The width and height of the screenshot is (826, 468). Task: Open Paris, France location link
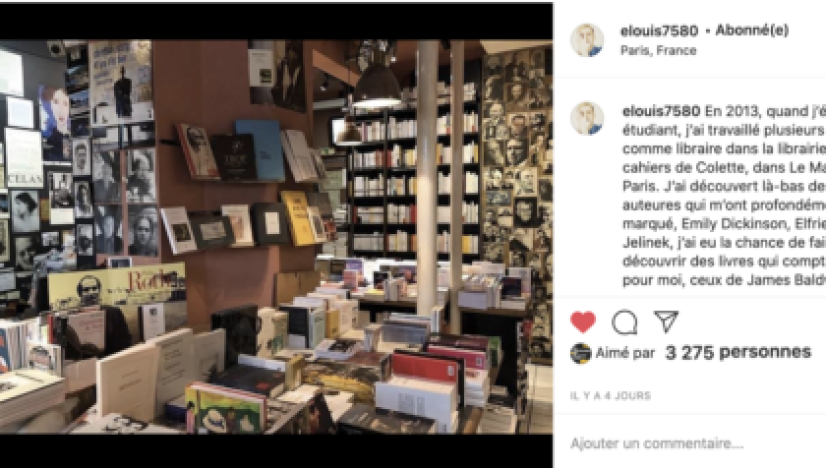tap(658, 51)
